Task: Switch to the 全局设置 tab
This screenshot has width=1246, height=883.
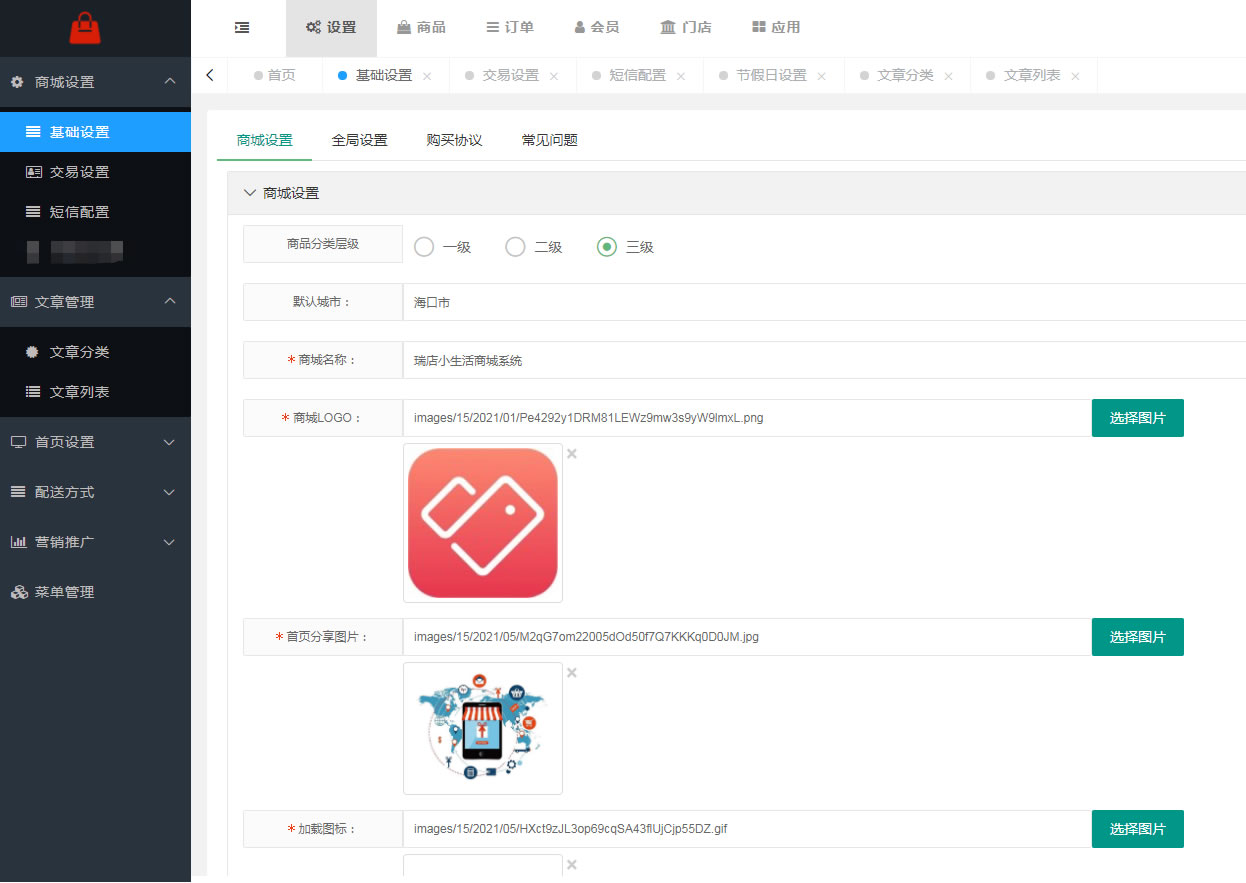Action: click(359, 140)
